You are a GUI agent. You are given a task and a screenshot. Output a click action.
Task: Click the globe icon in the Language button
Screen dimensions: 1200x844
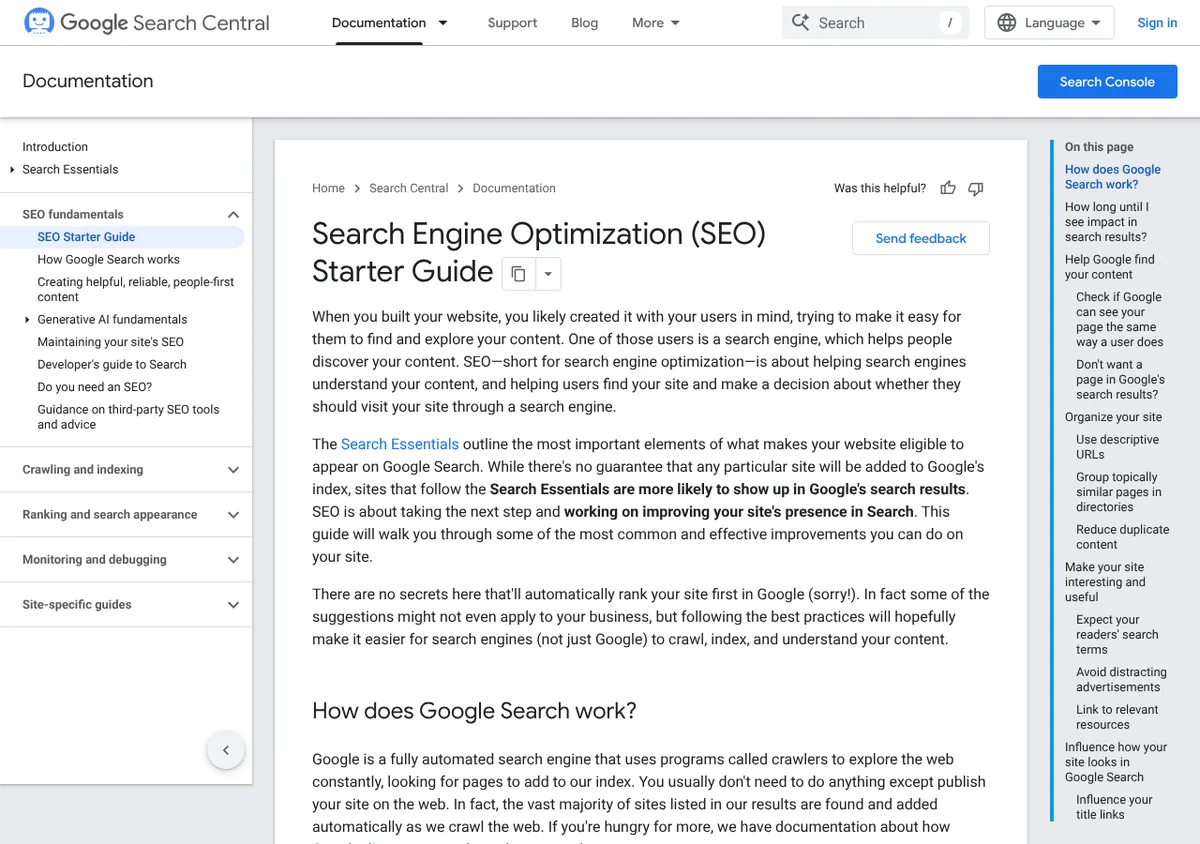tap(1006, 22)
